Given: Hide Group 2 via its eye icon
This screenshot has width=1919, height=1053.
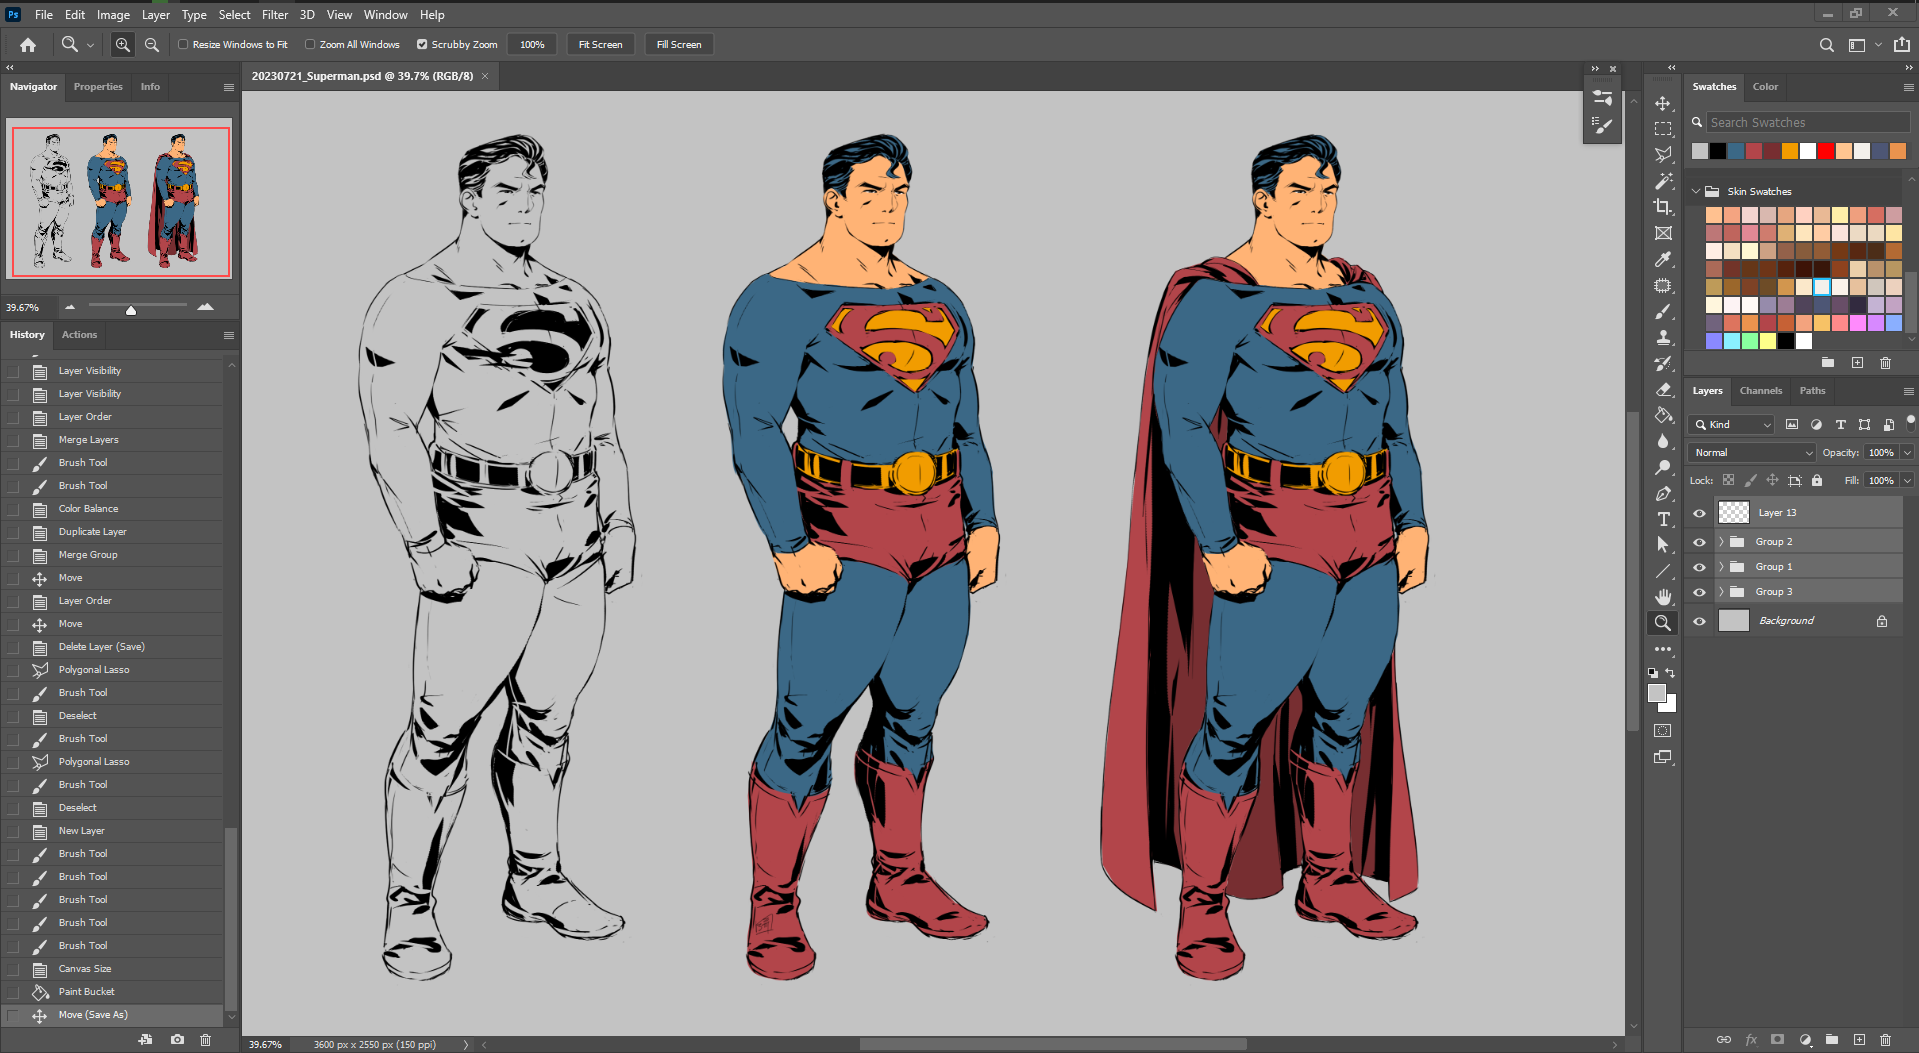Looking at the screenshot, I should (x=1699, y=542).
